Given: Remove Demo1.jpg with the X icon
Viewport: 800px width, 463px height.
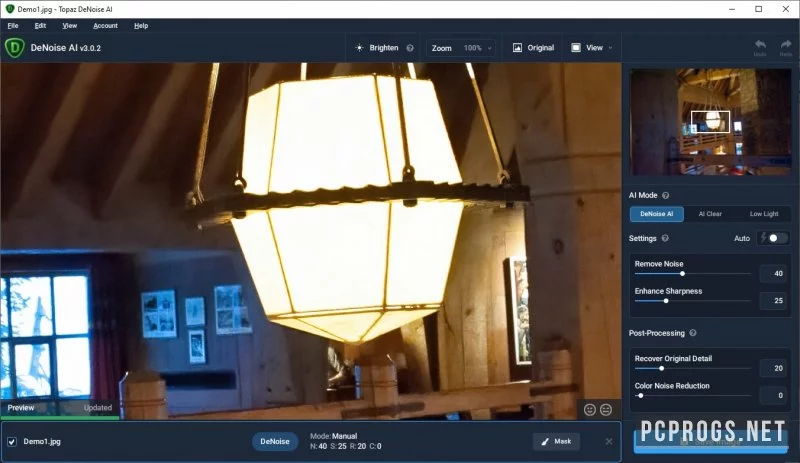Looking at the screenshot, I should click(609, 441).
